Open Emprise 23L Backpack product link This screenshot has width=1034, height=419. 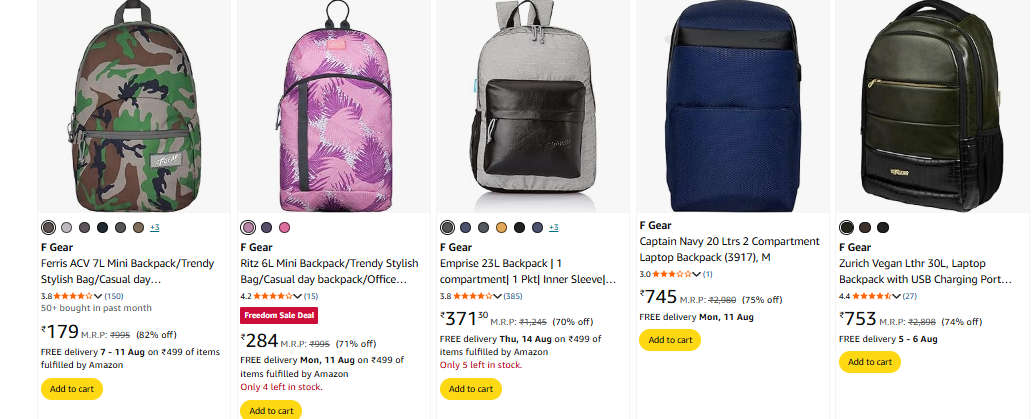coord(528,270)
